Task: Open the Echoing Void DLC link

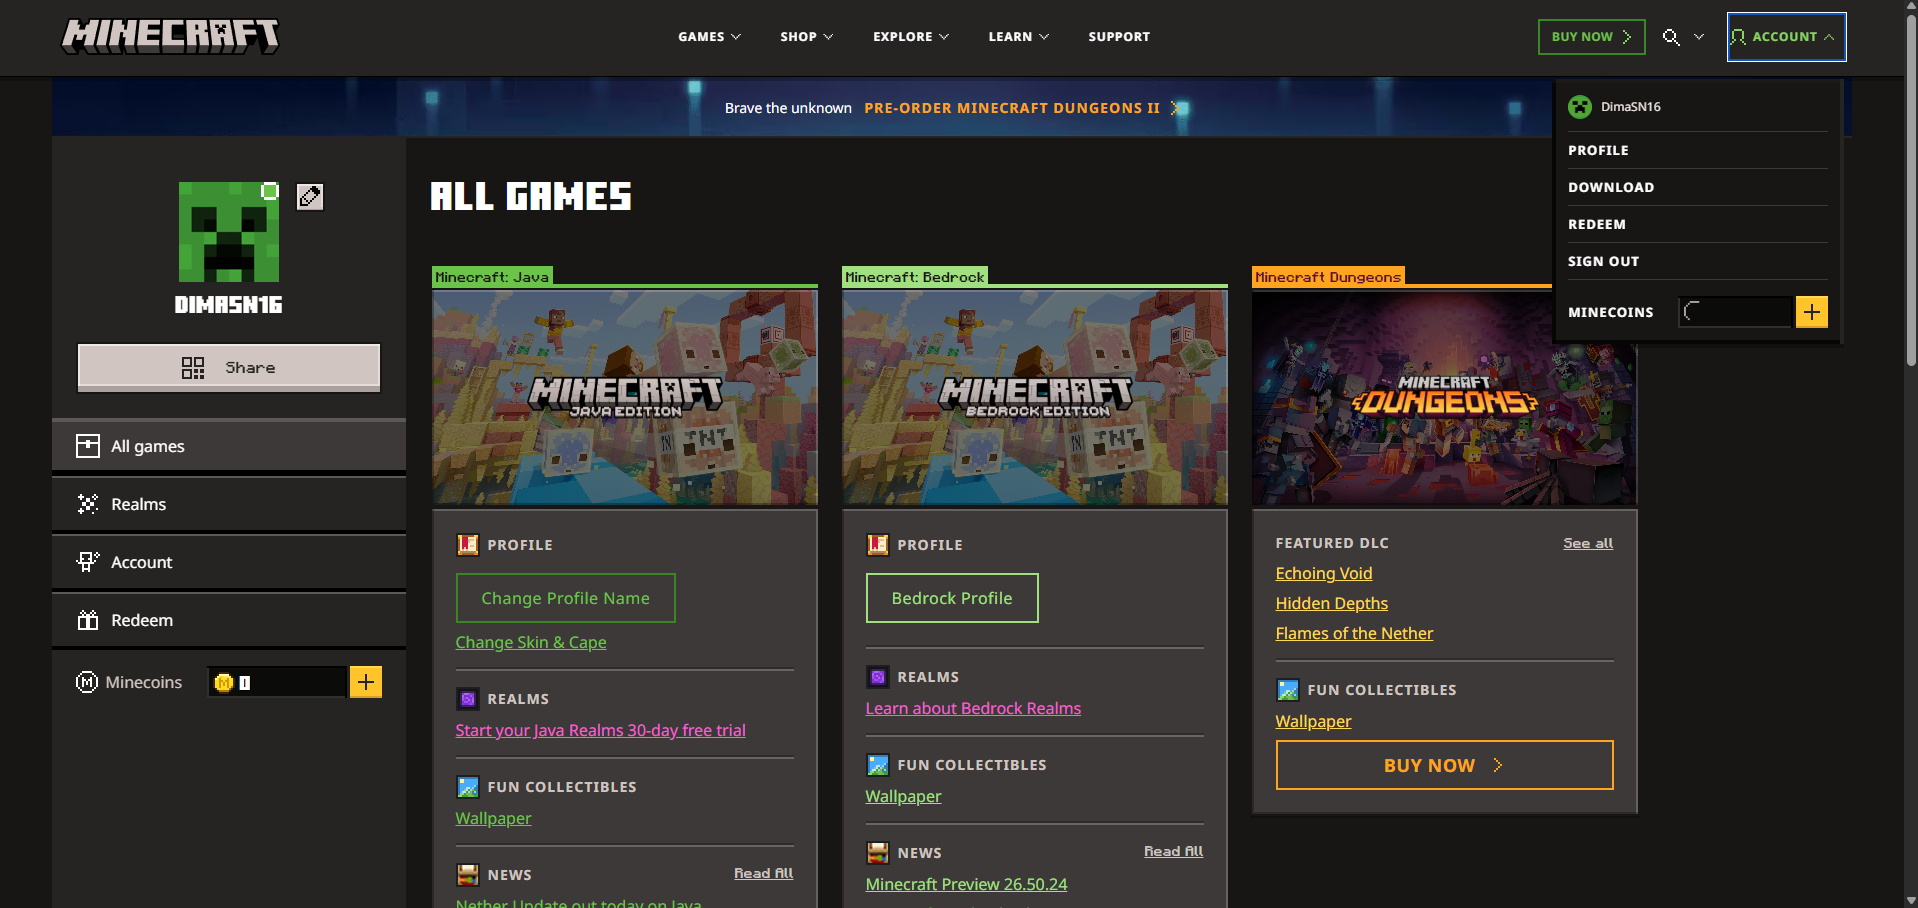Action: [1324, 573]
